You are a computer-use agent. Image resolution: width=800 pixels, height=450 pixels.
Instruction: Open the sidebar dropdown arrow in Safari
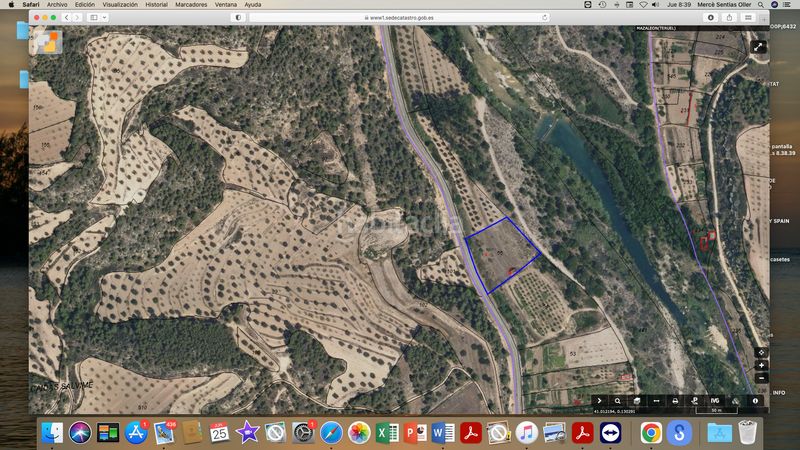pos(105,17)
